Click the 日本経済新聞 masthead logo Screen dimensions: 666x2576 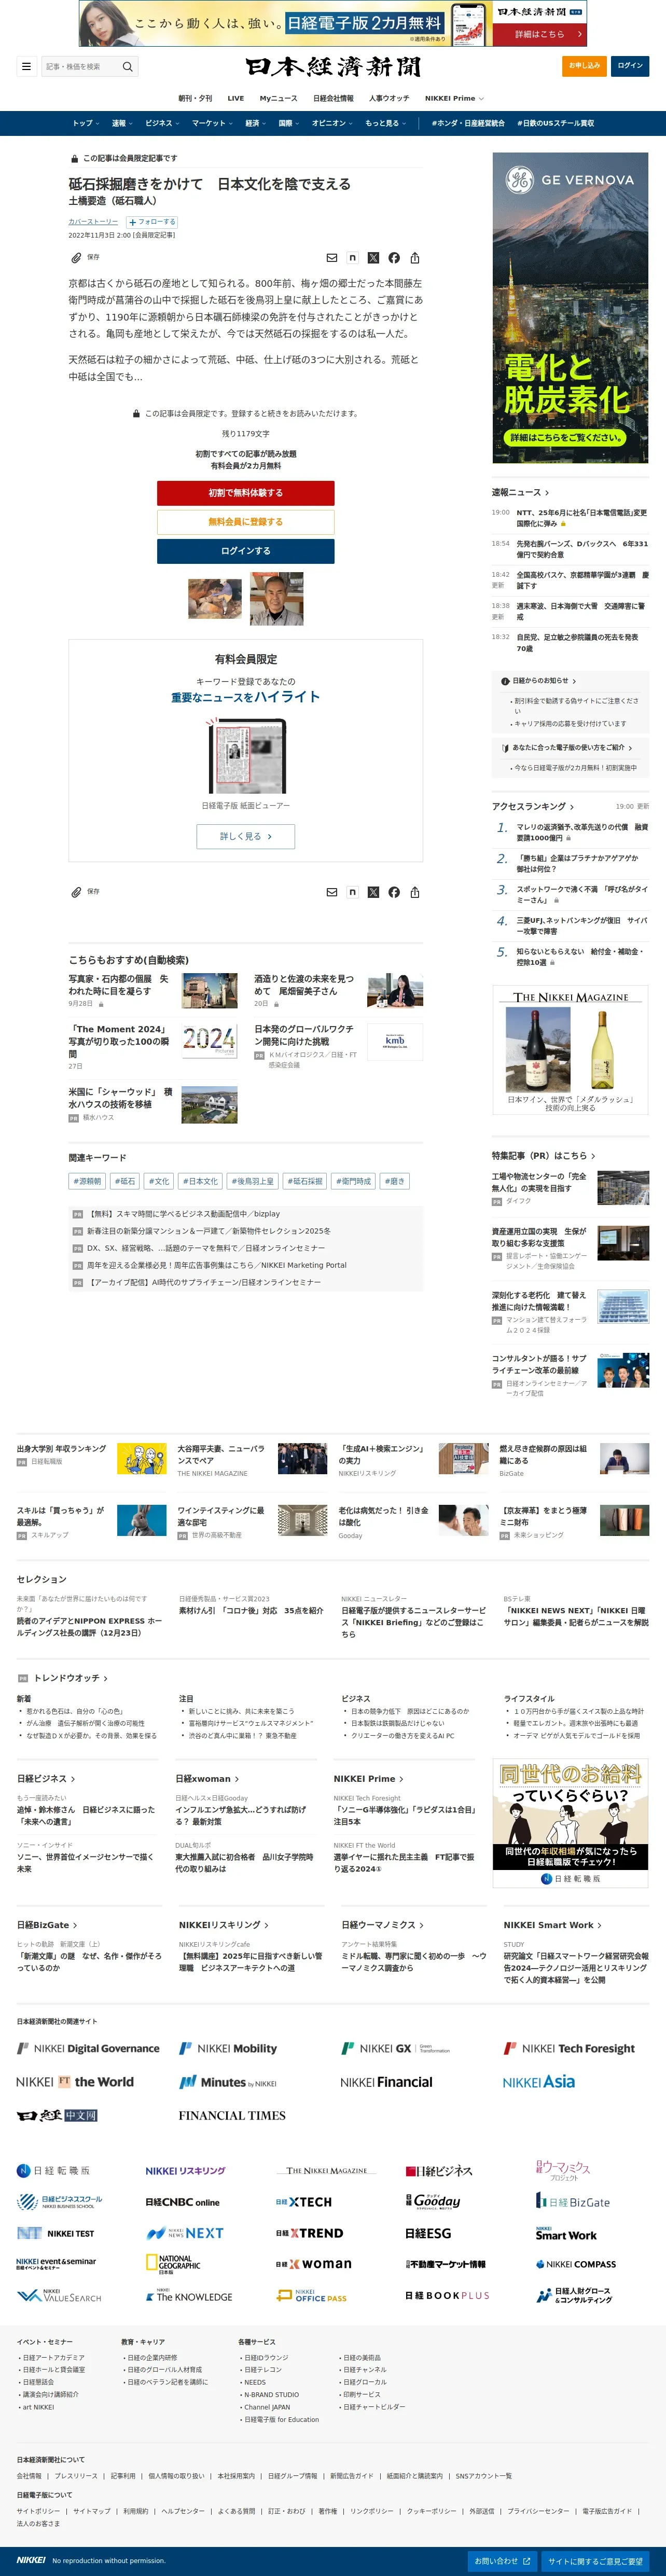click(x=333, y=67)
